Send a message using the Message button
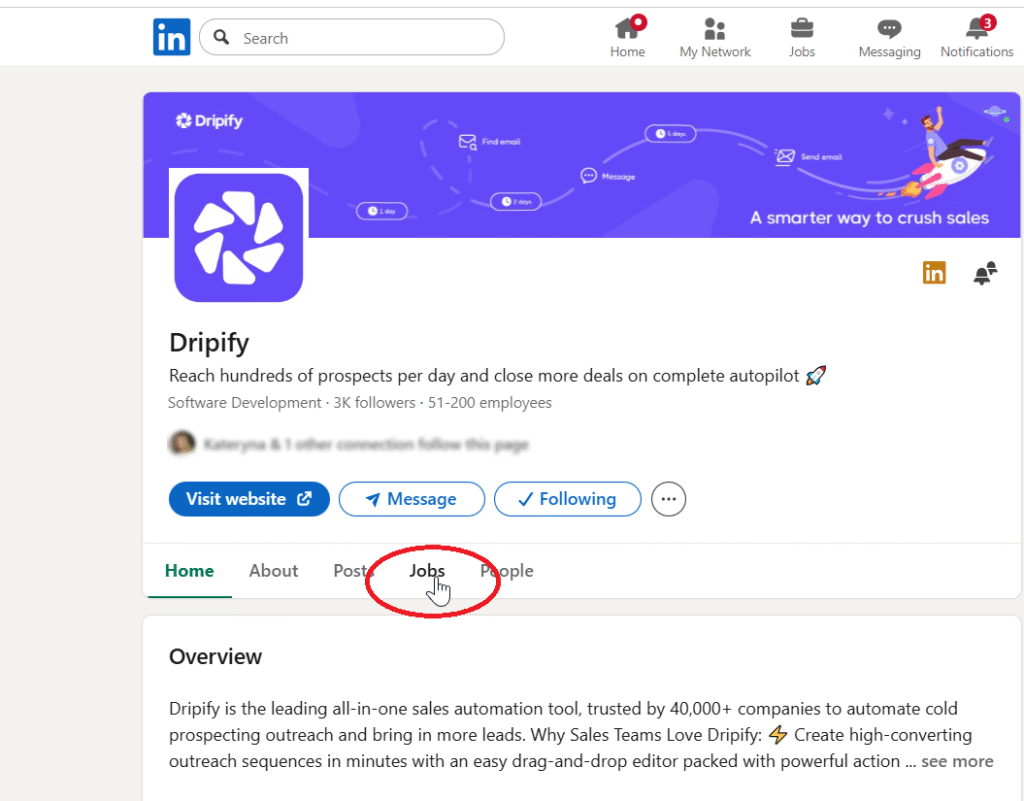 [411, 499]
